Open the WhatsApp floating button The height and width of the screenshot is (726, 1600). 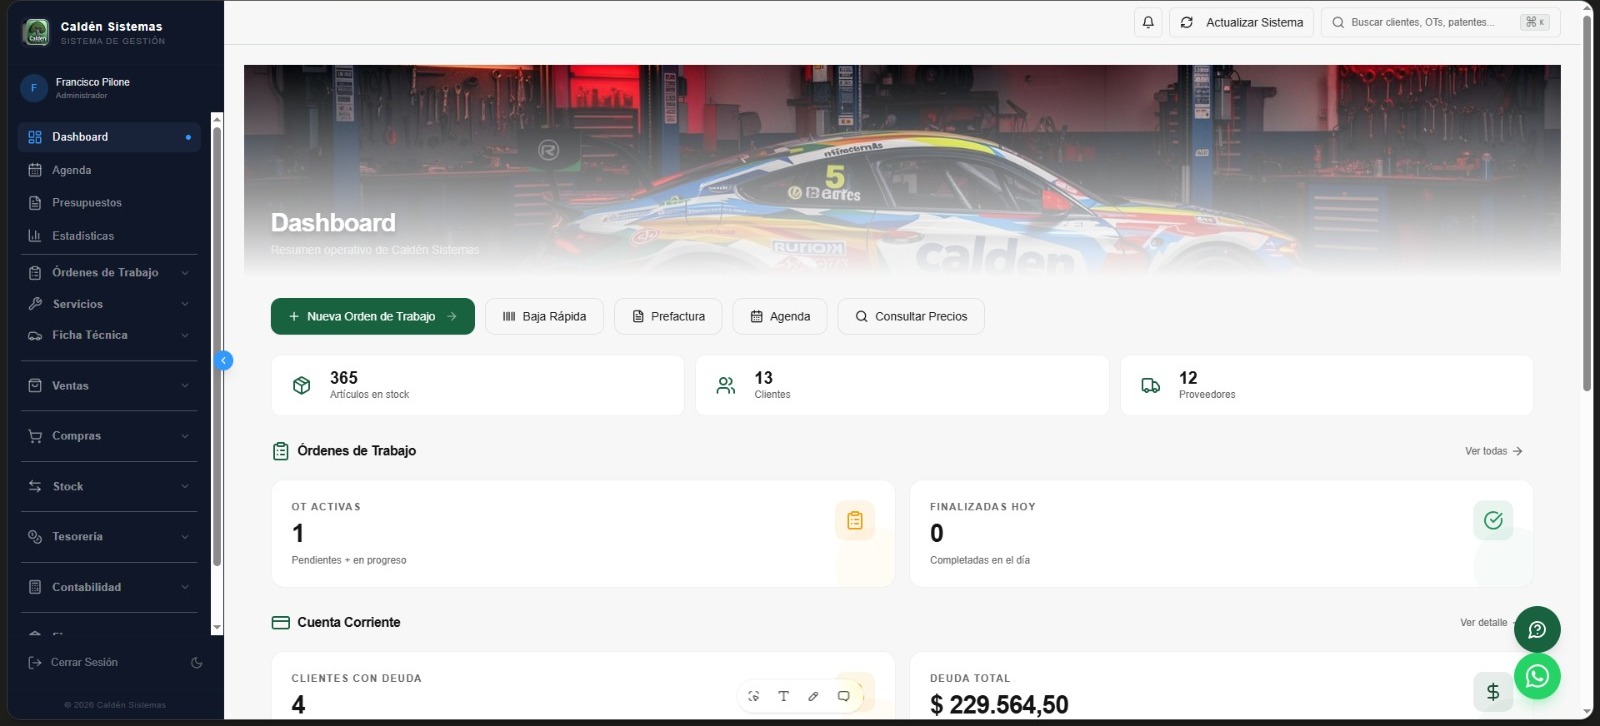1537,677
